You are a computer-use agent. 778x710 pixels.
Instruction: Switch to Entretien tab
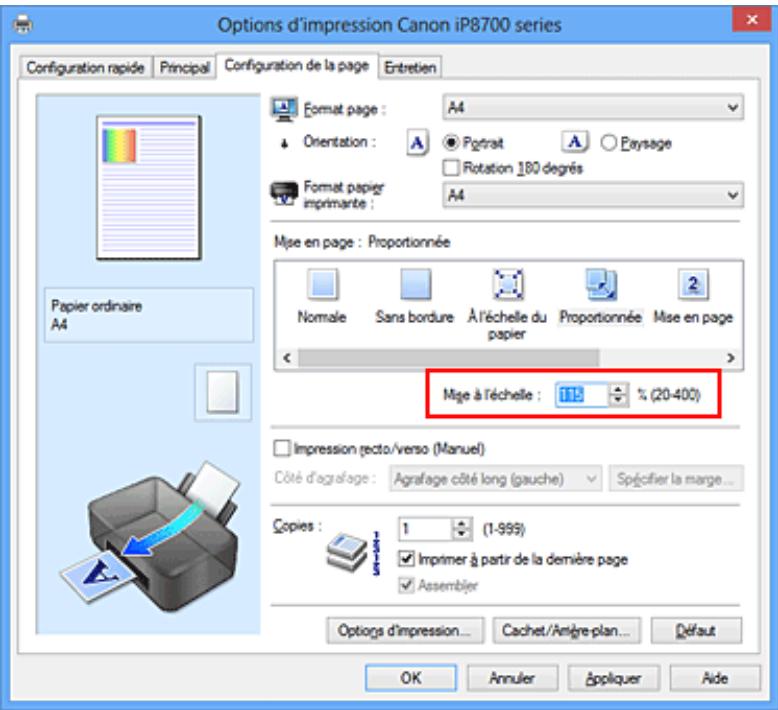(410, 67)
